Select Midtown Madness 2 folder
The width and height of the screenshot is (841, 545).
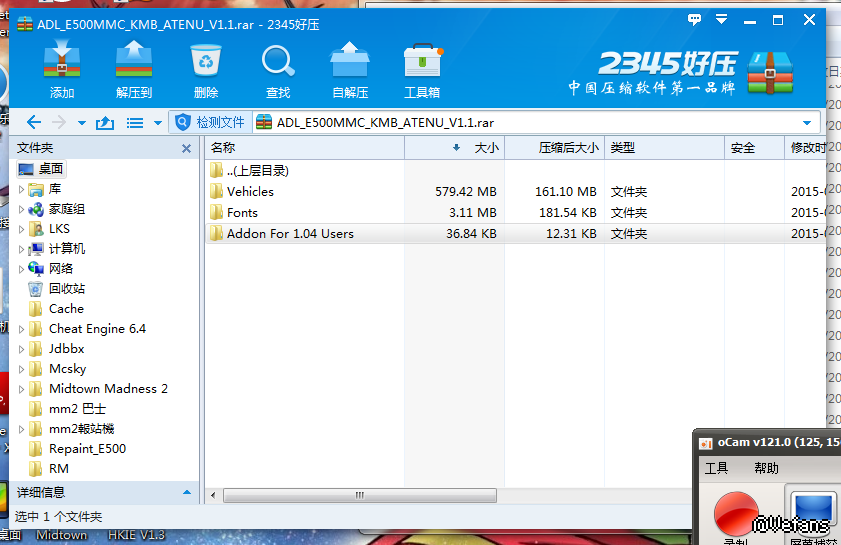click(x=108, y=389)
